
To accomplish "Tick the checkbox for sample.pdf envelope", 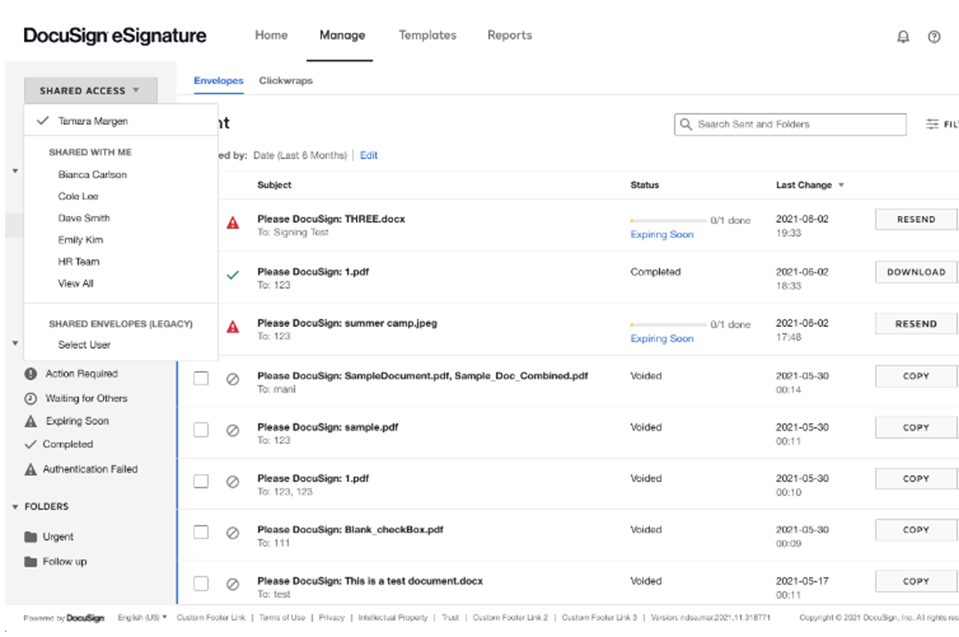I will pos(201,430).
